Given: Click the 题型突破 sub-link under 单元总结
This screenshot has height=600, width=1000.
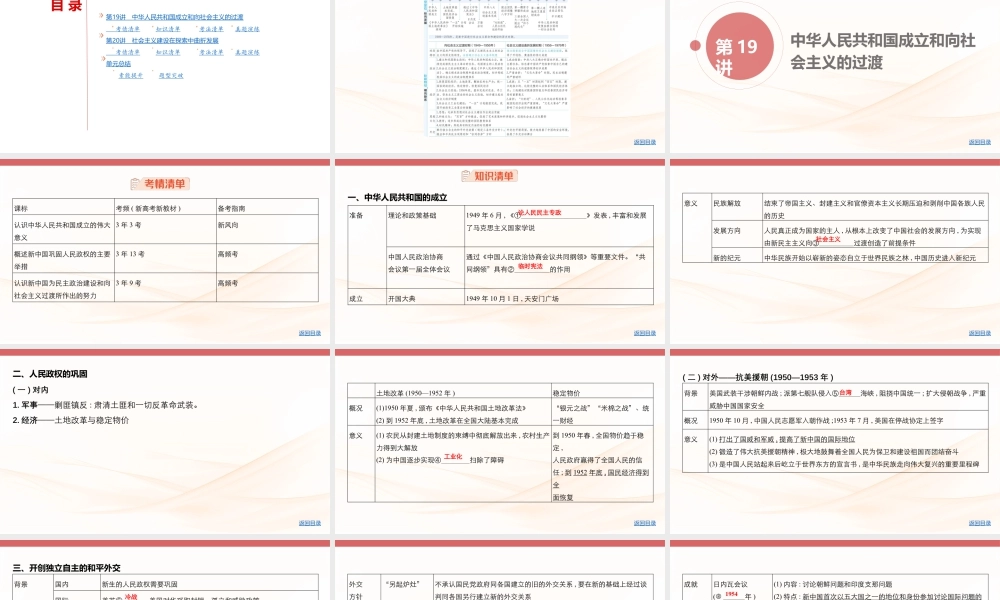Looking at the screenshot, I should (171, 75).
